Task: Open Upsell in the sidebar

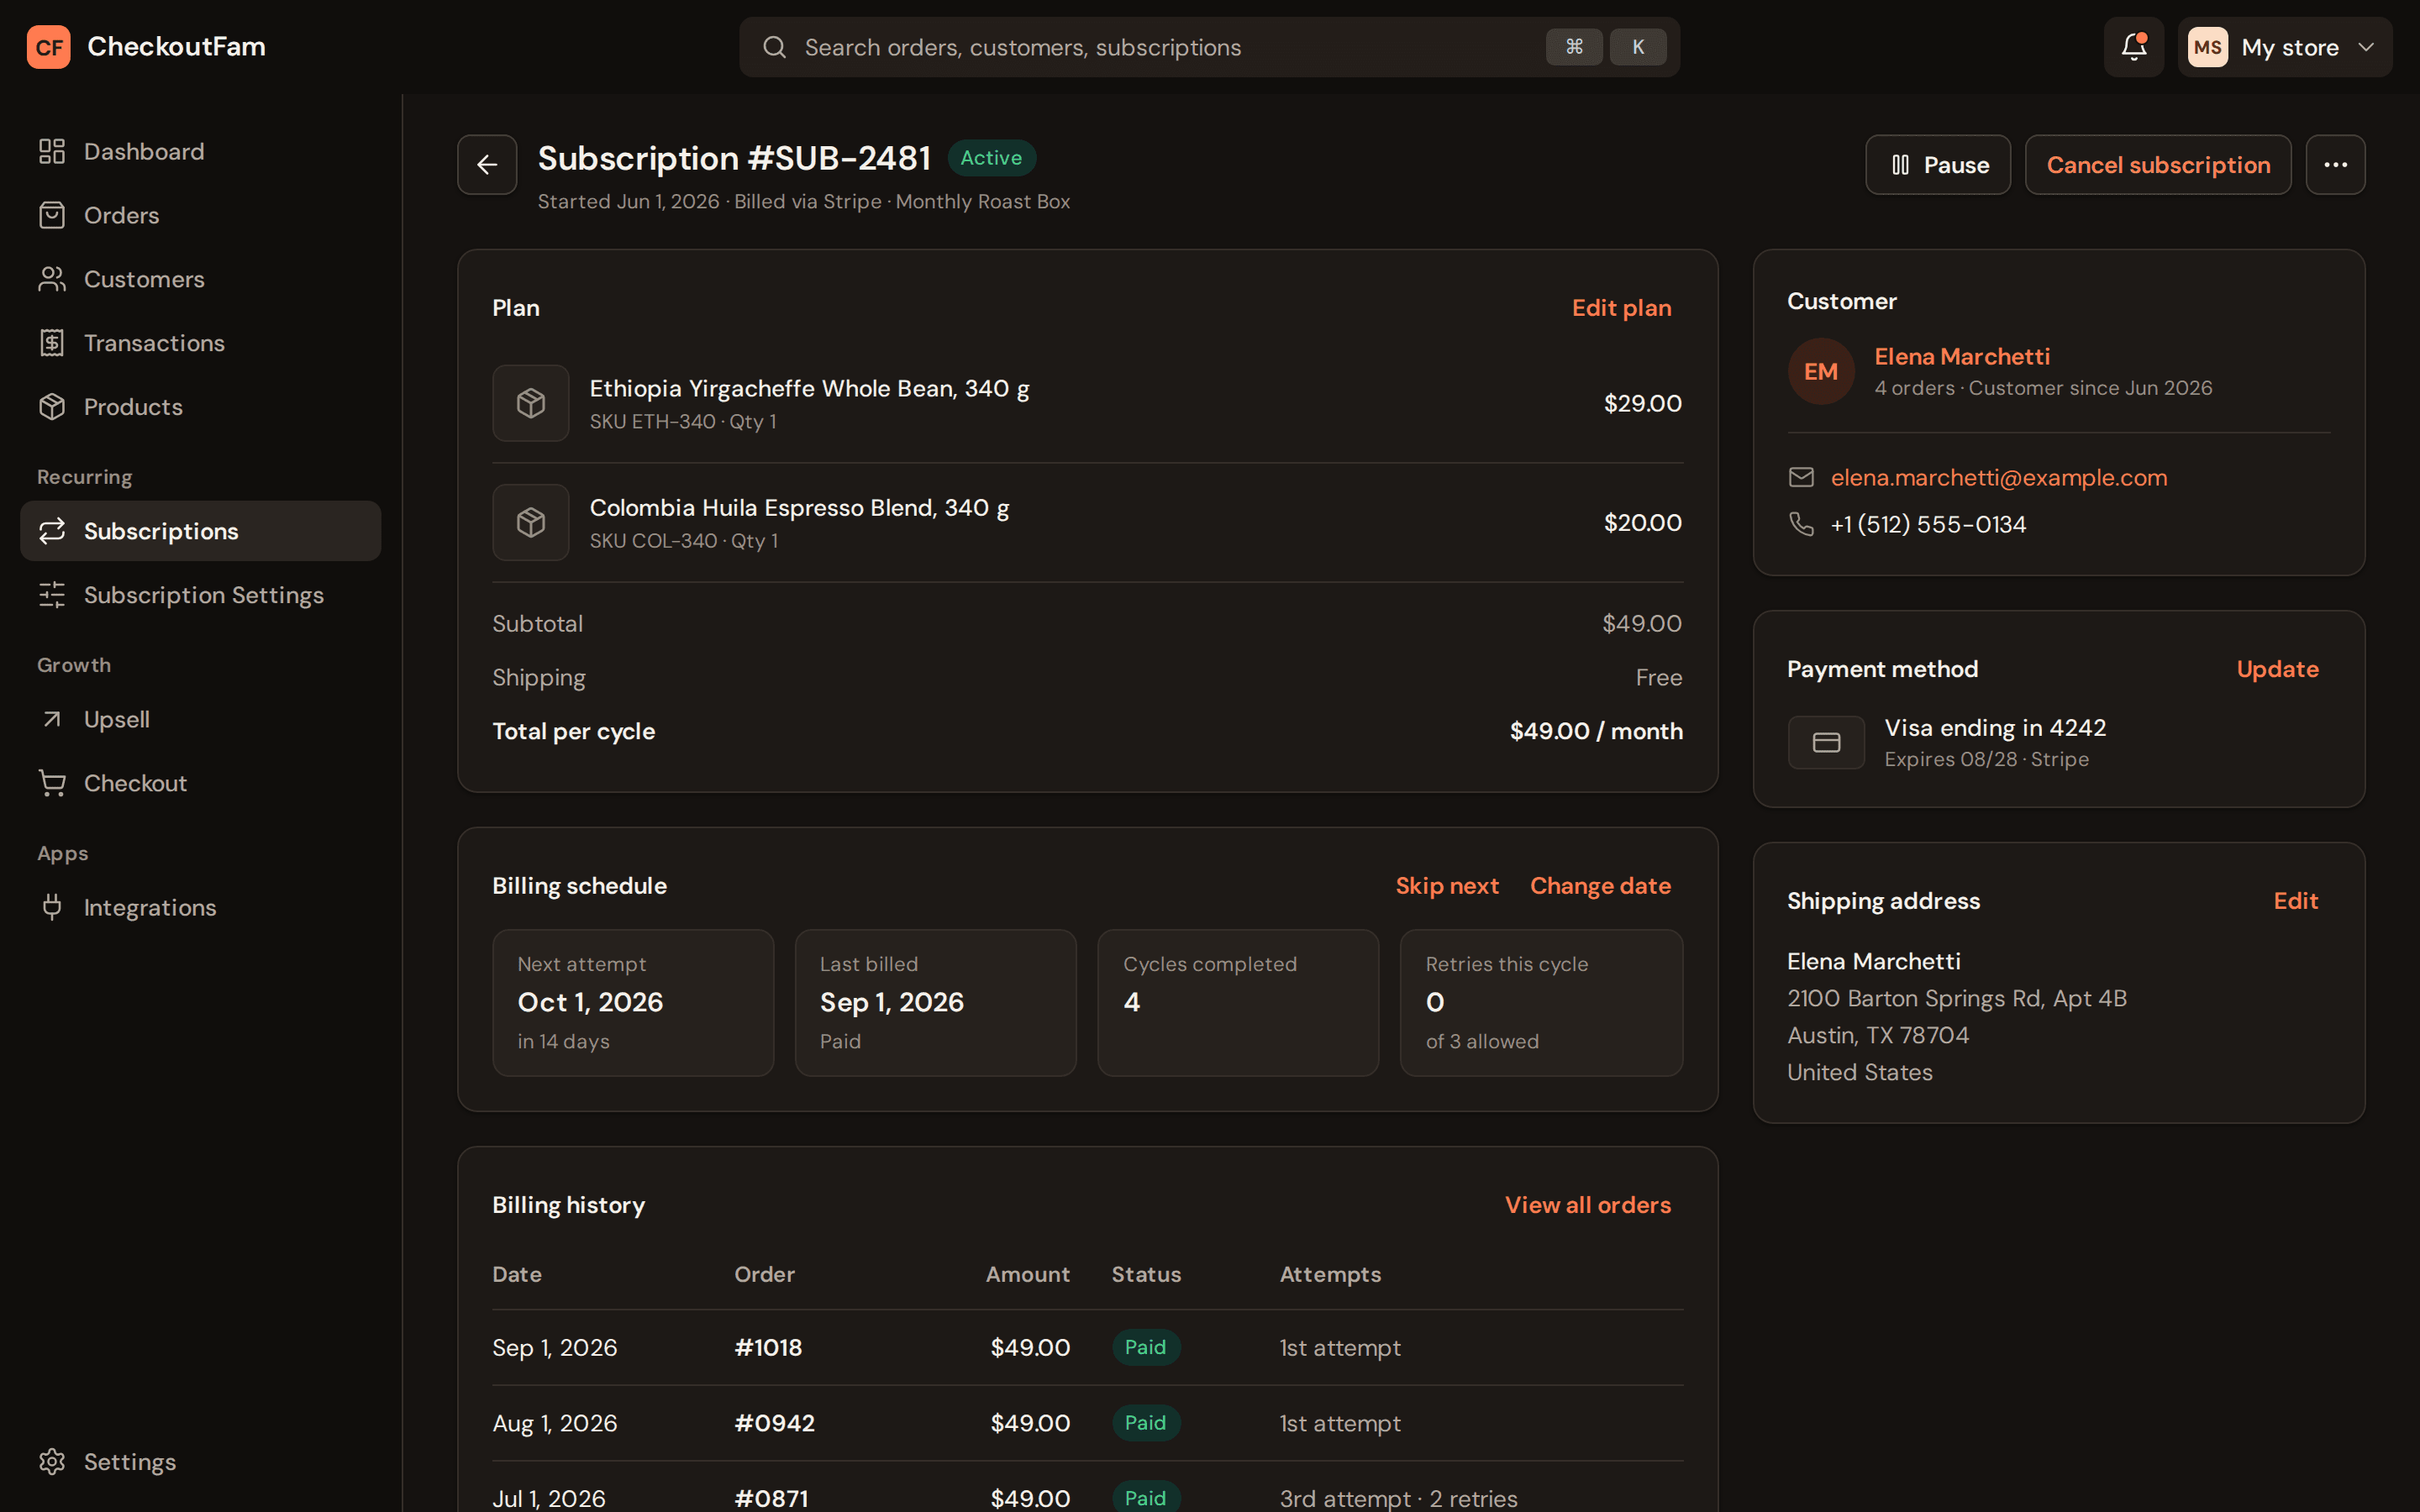Action: (x=201, y=719)
